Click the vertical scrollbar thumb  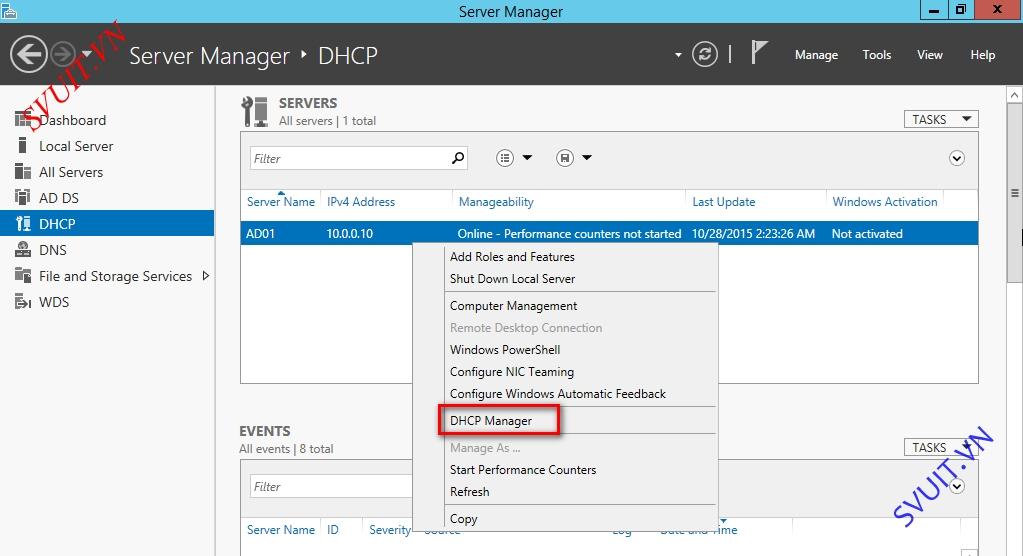[1015, 193]
